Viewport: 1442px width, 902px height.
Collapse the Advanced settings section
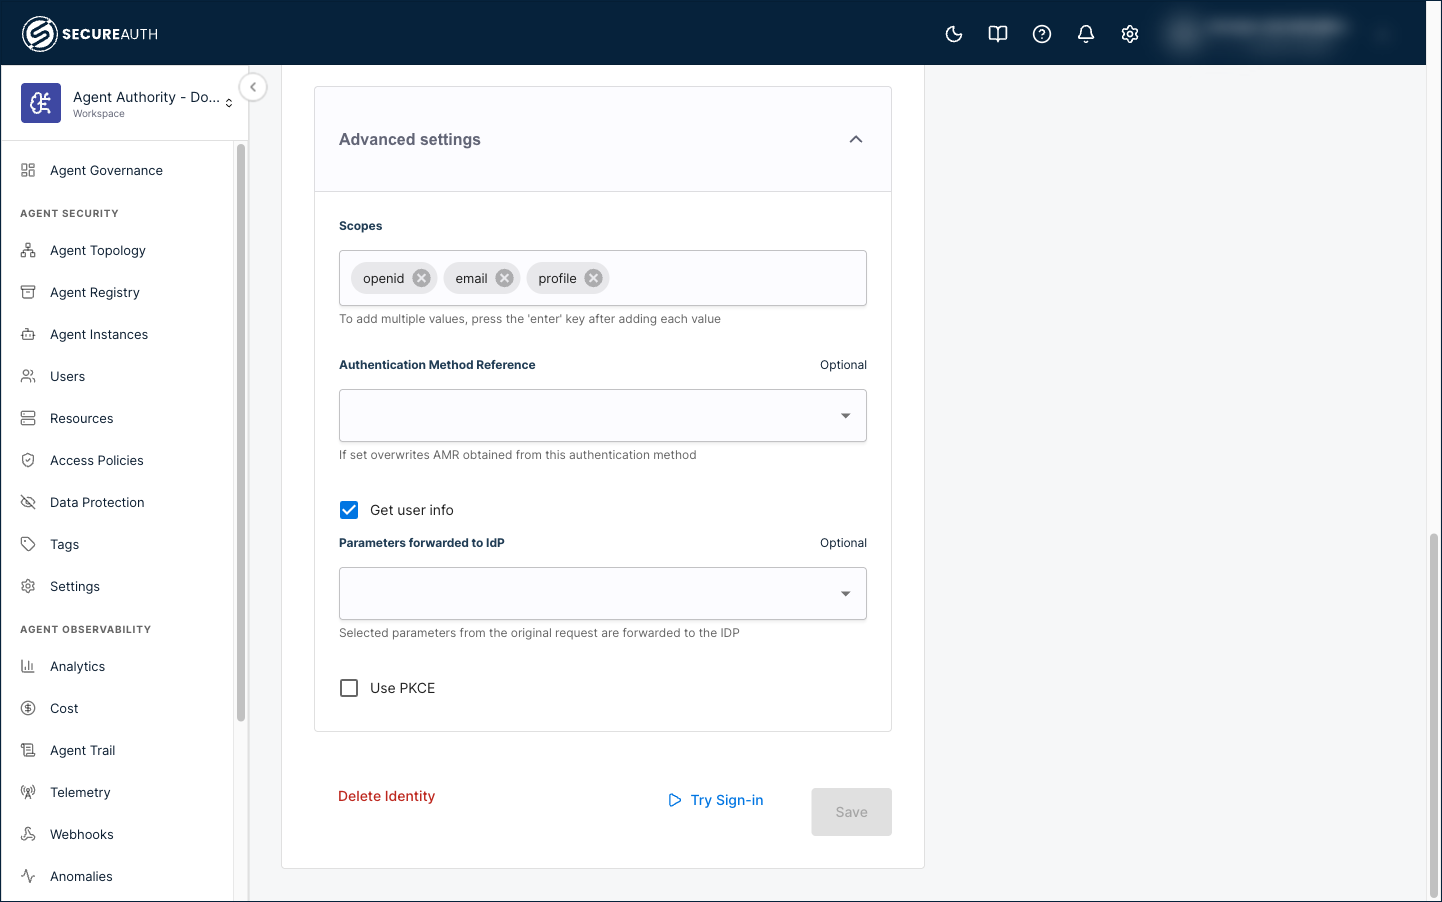click(x=856, y=139)
